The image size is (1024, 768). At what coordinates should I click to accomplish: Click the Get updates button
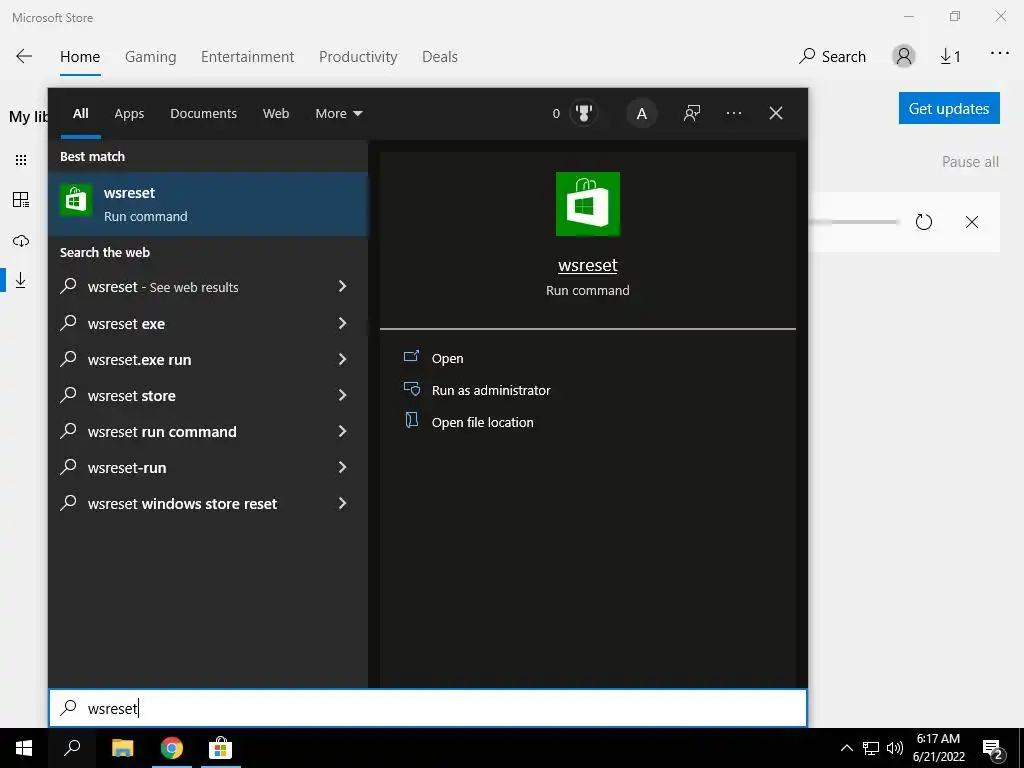tap(949, 108)
